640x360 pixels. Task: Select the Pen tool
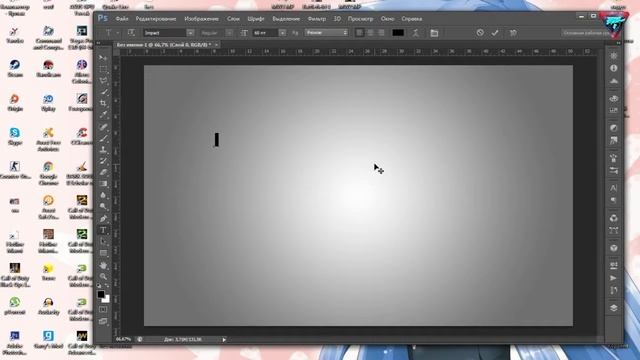[x=103, y=219]
